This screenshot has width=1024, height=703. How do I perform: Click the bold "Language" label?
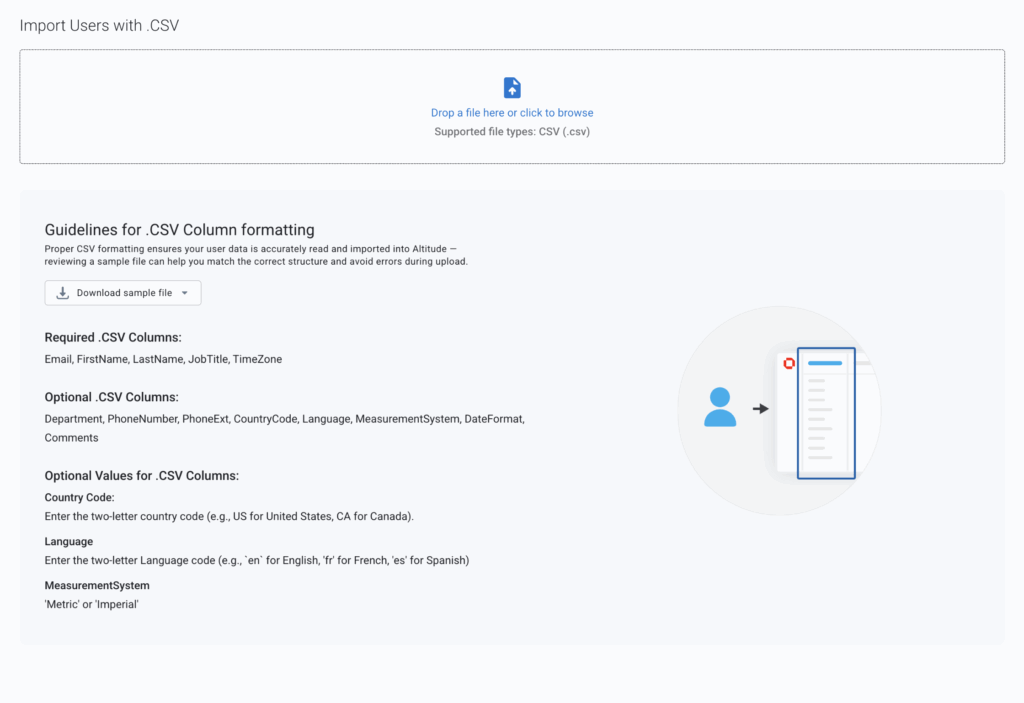(69, 541)
